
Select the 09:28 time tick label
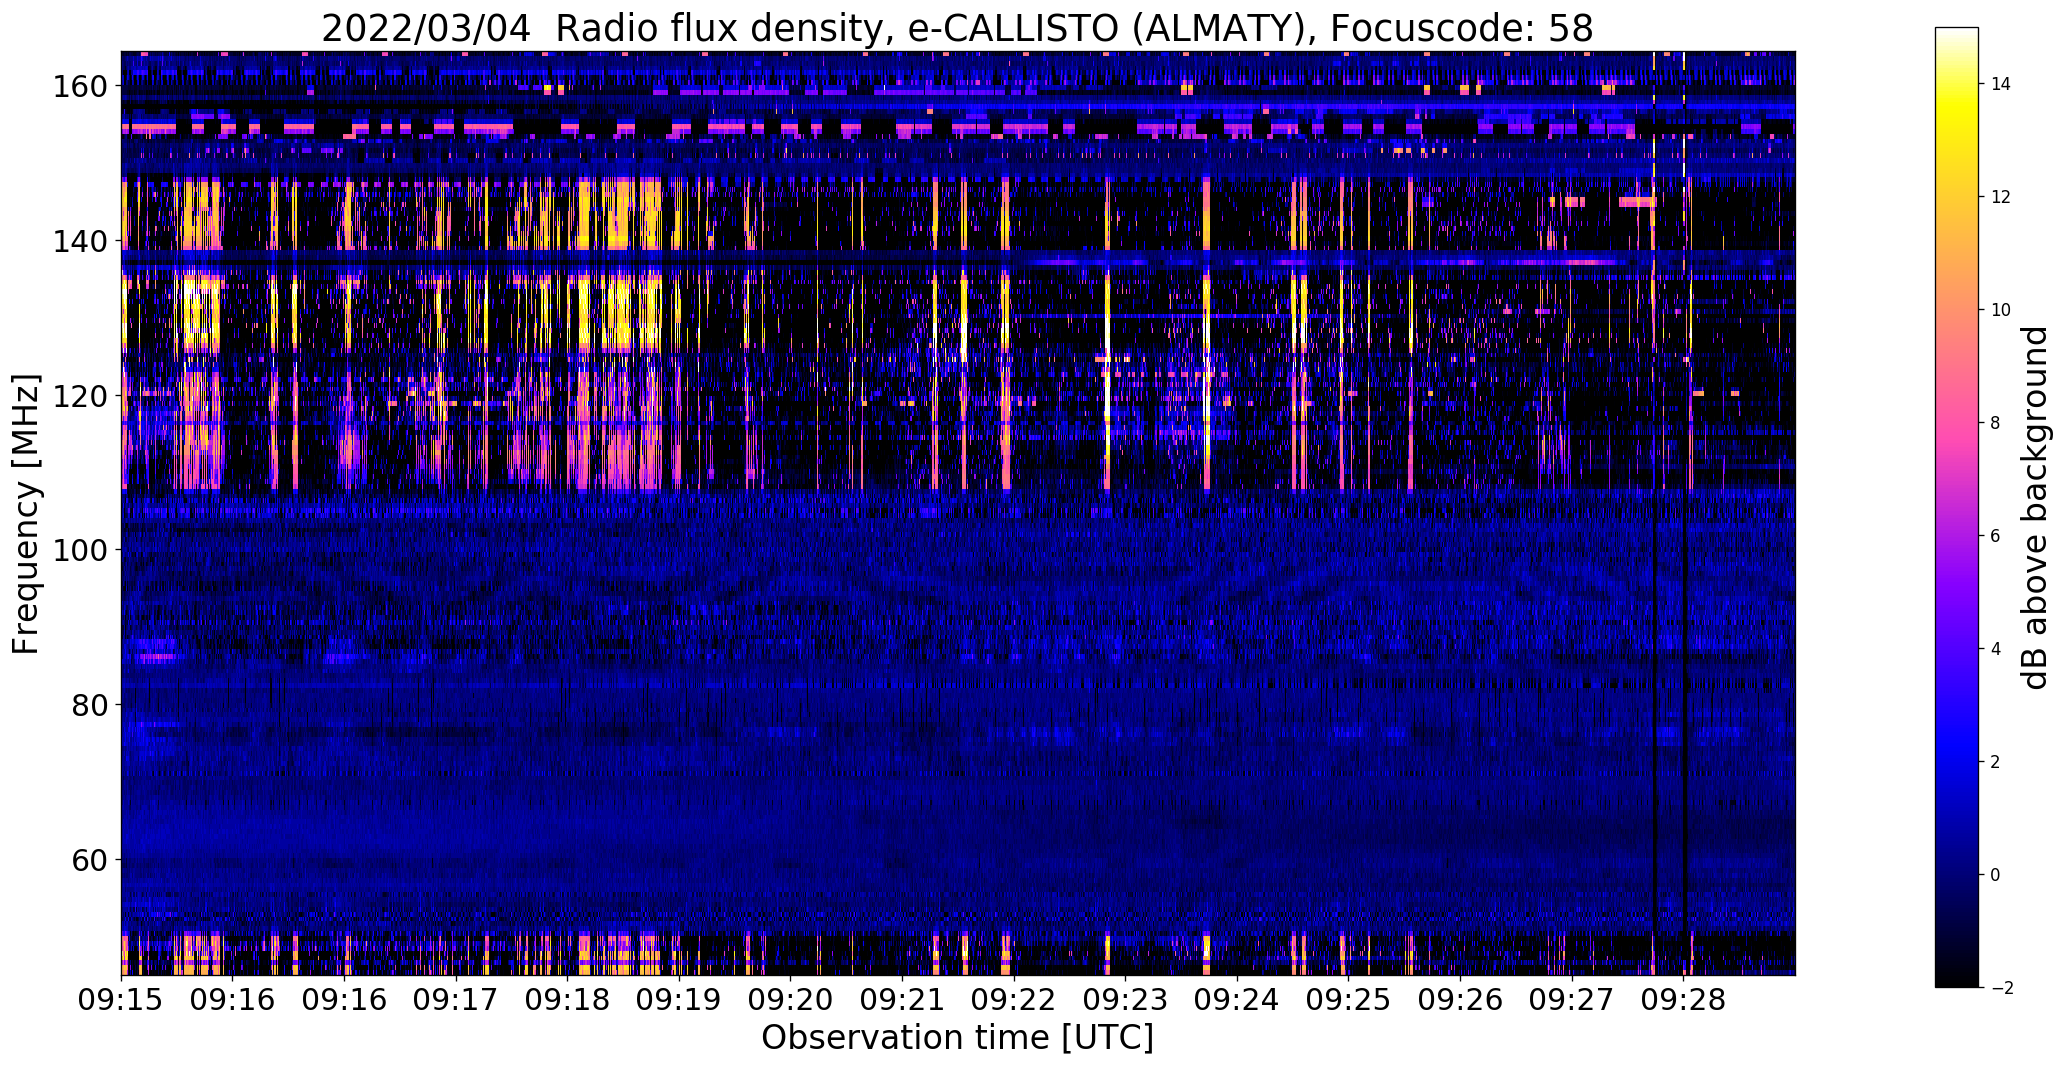1683,999
